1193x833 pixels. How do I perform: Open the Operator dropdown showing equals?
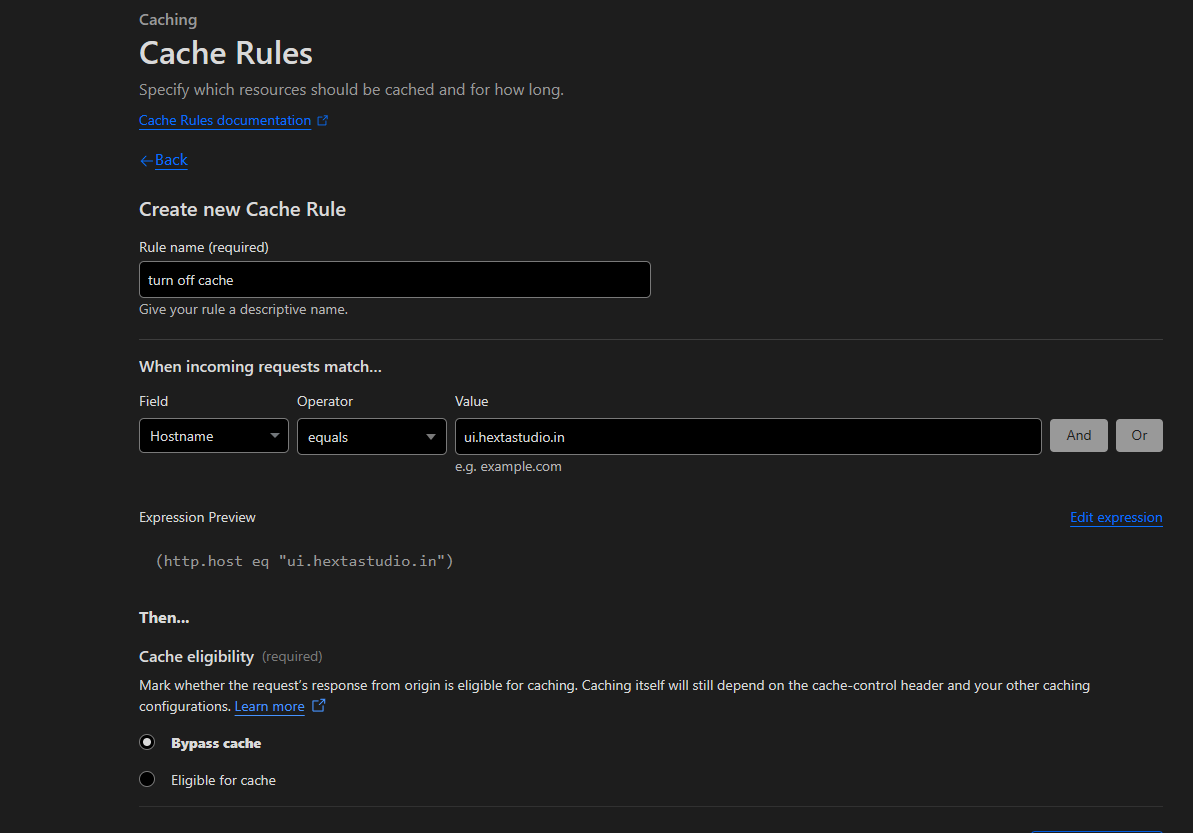[x=371, y=435]
